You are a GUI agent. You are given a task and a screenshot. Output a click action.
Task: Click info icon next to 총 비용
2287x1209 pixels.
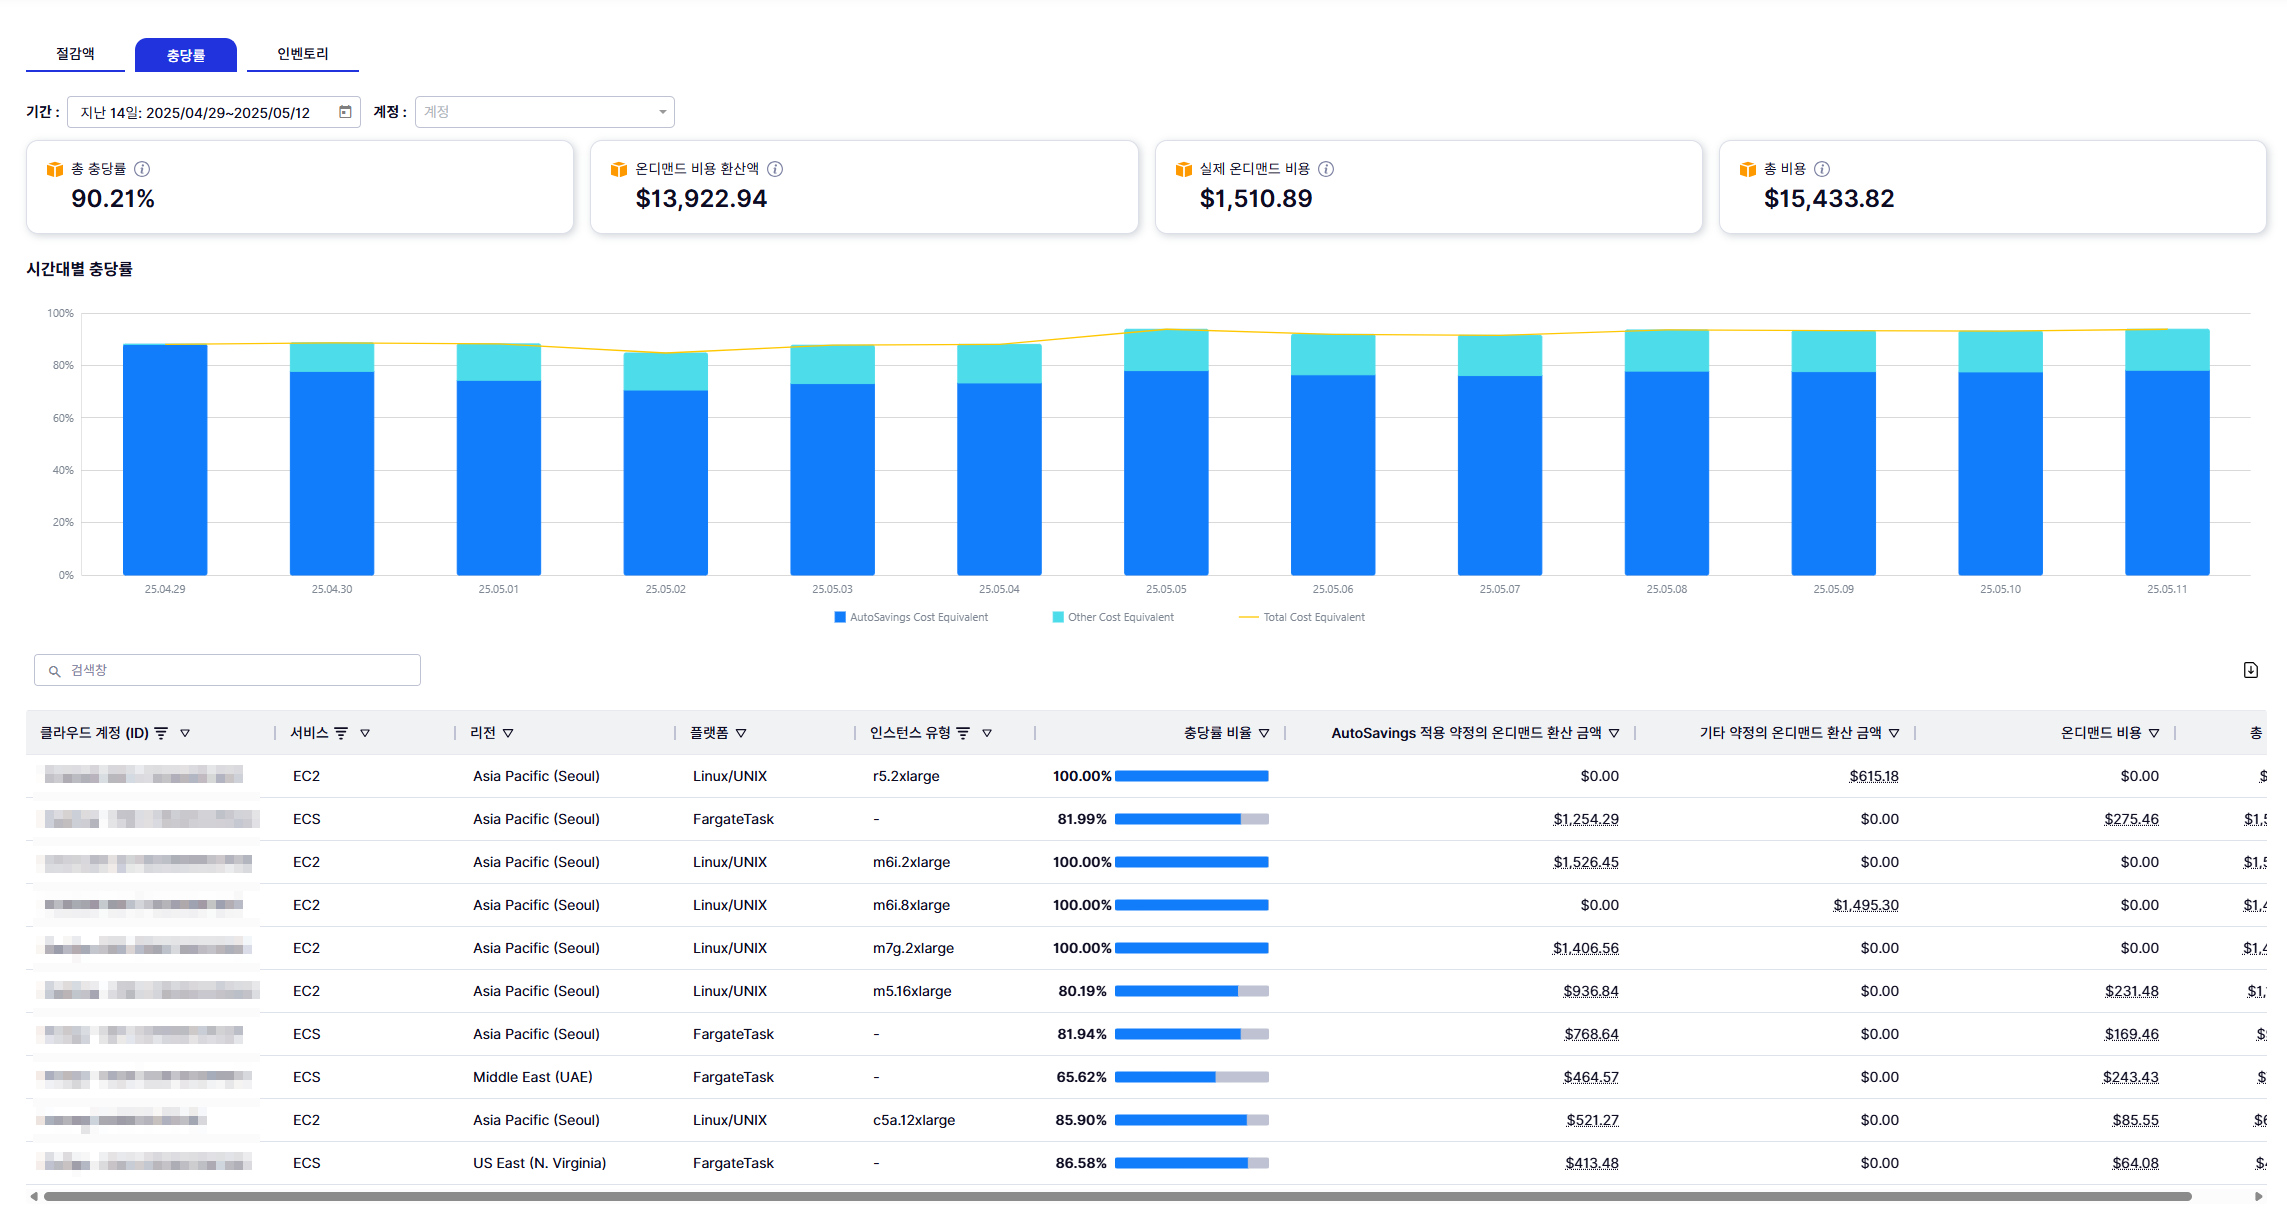click(x=1822, y=169)
